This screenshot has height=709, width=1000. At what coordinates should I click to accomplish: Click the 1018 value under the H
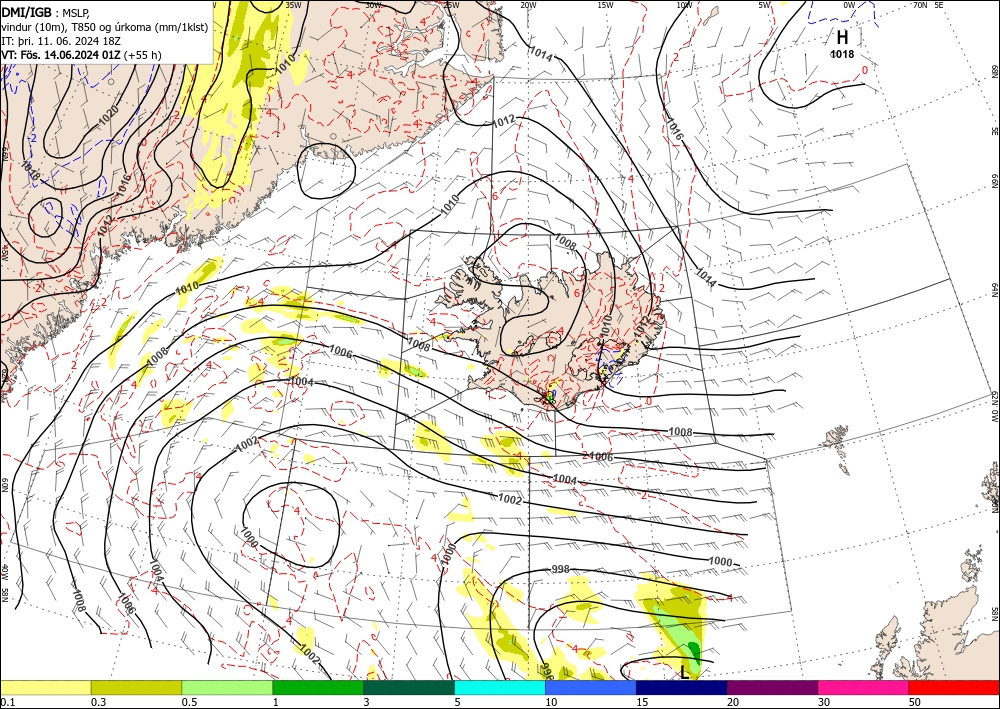click(842, 54)
